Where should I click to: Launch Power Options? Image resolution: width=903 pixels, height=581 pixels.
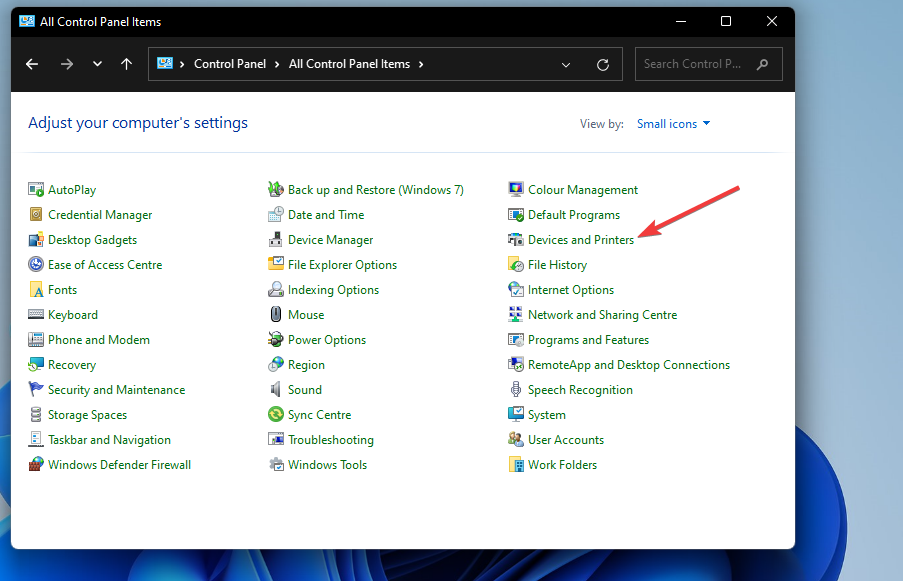326,339
